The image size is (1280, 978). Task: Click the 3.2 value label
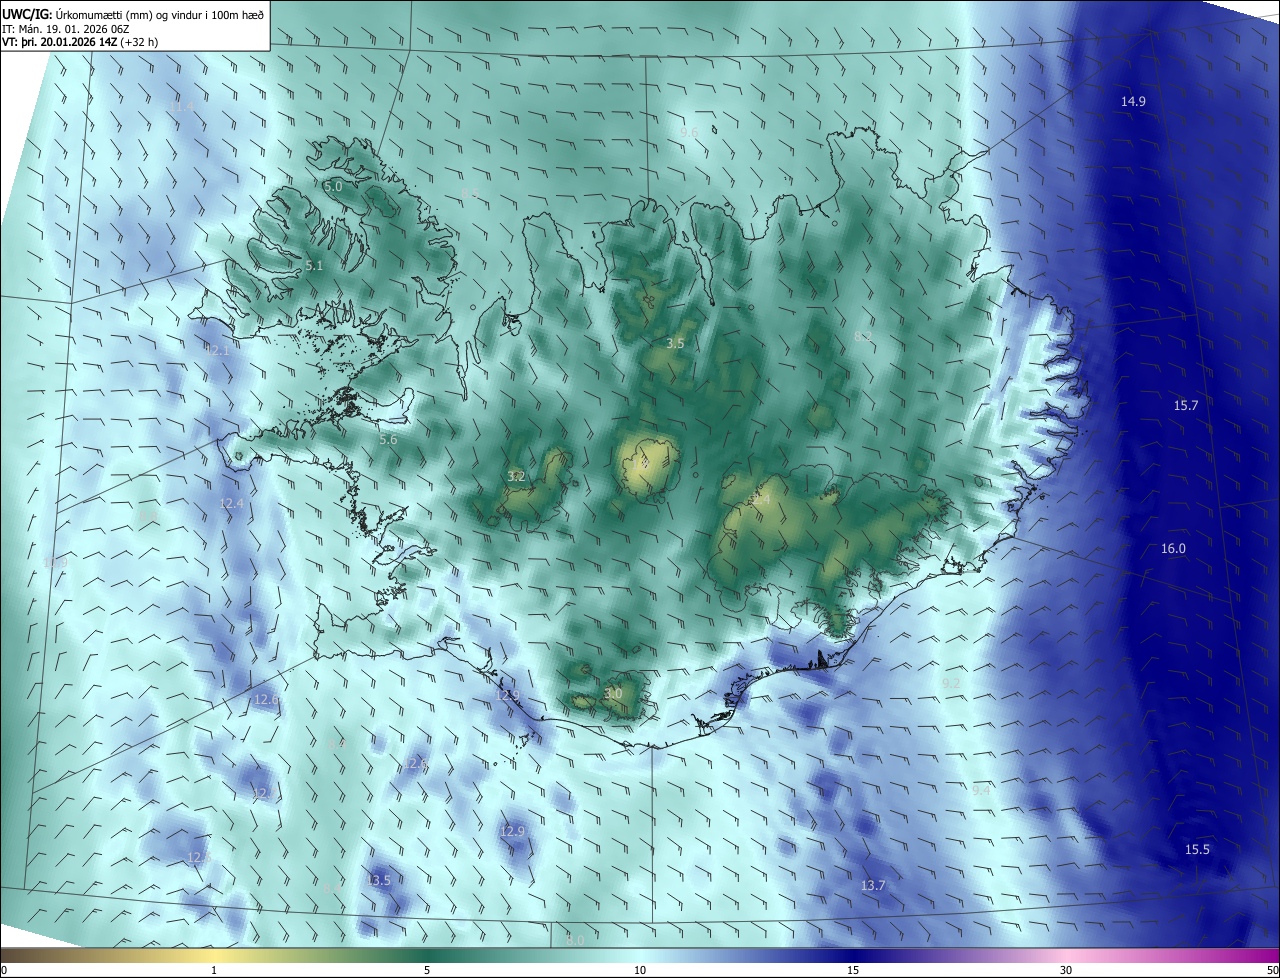[x=516, y=476]
